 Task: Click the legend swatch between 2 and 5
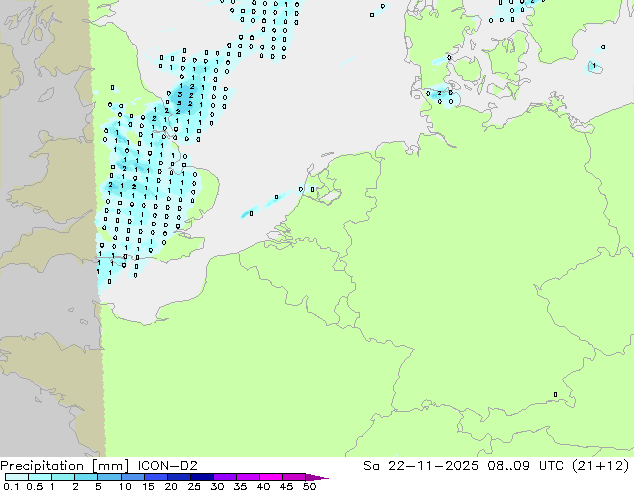(x=86, y=477)
